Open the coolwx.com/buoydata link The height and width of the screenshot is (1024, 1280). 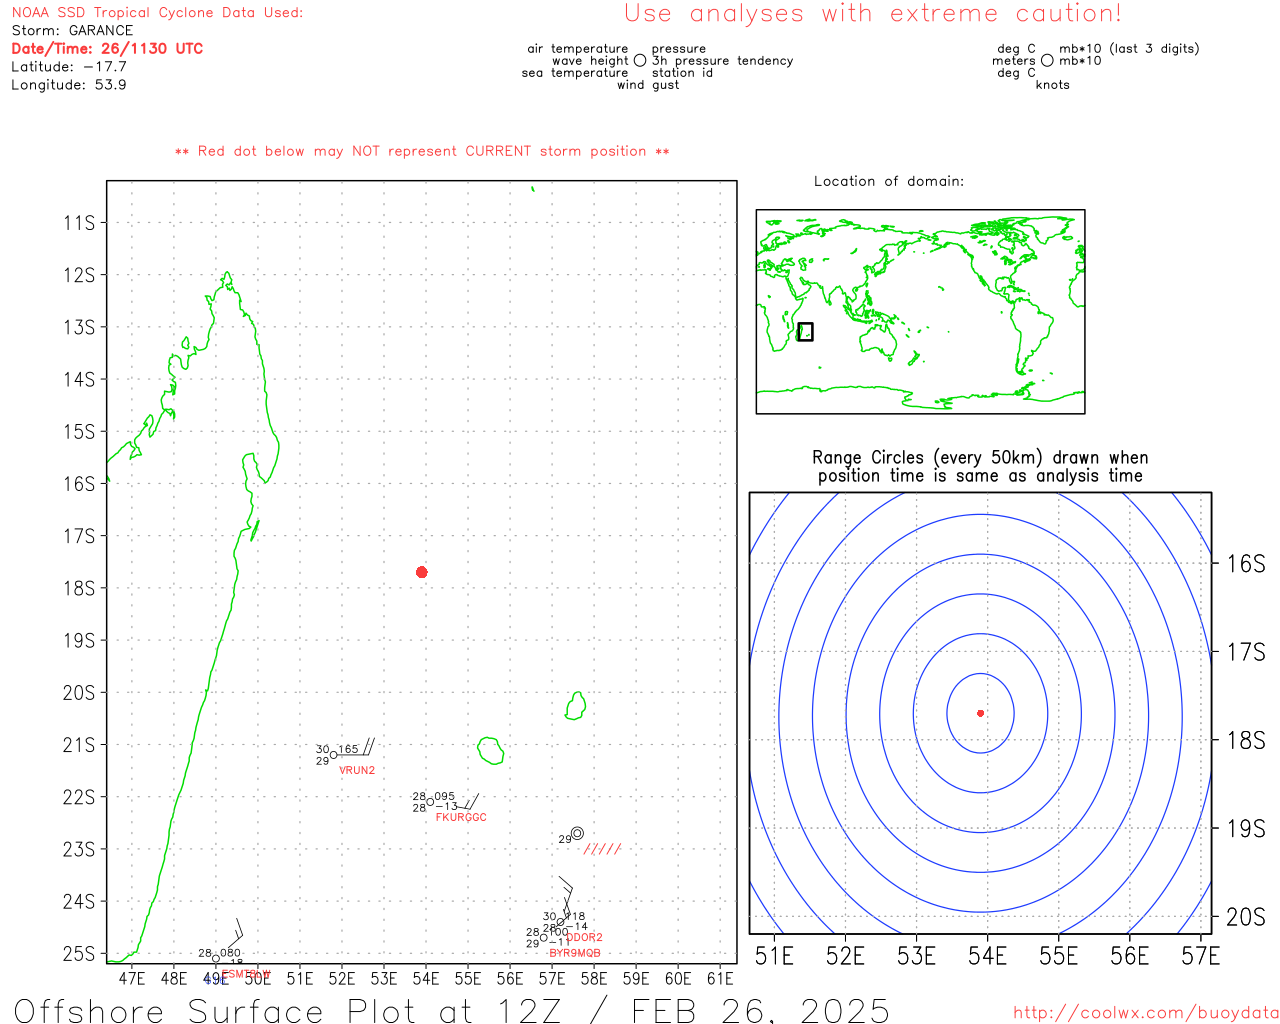(1146, 1013)
